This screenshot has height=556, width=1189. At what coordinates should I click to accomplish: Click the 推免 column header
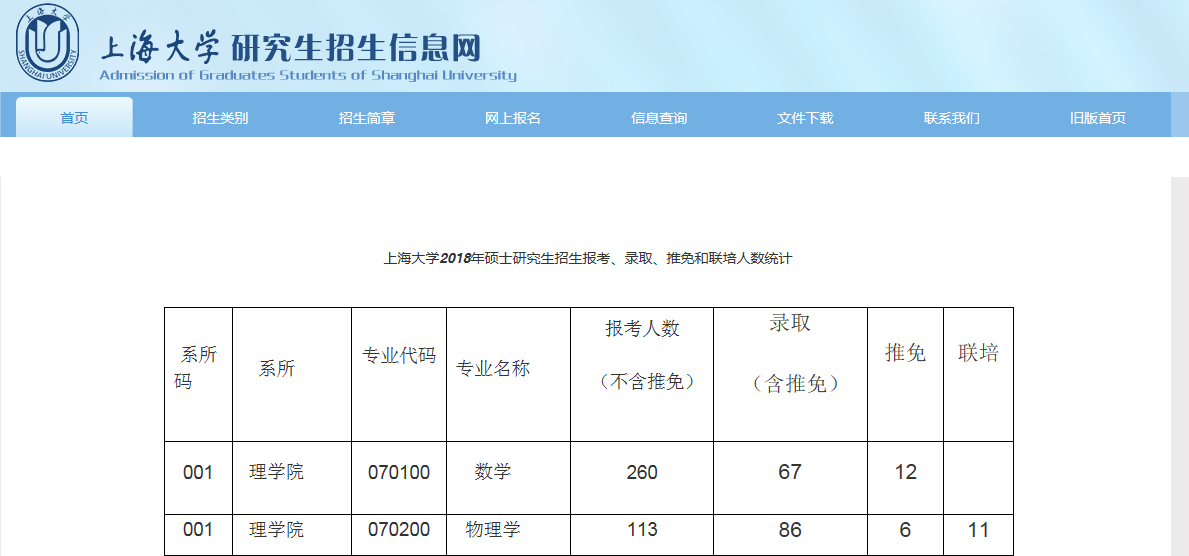click(905, 353)
